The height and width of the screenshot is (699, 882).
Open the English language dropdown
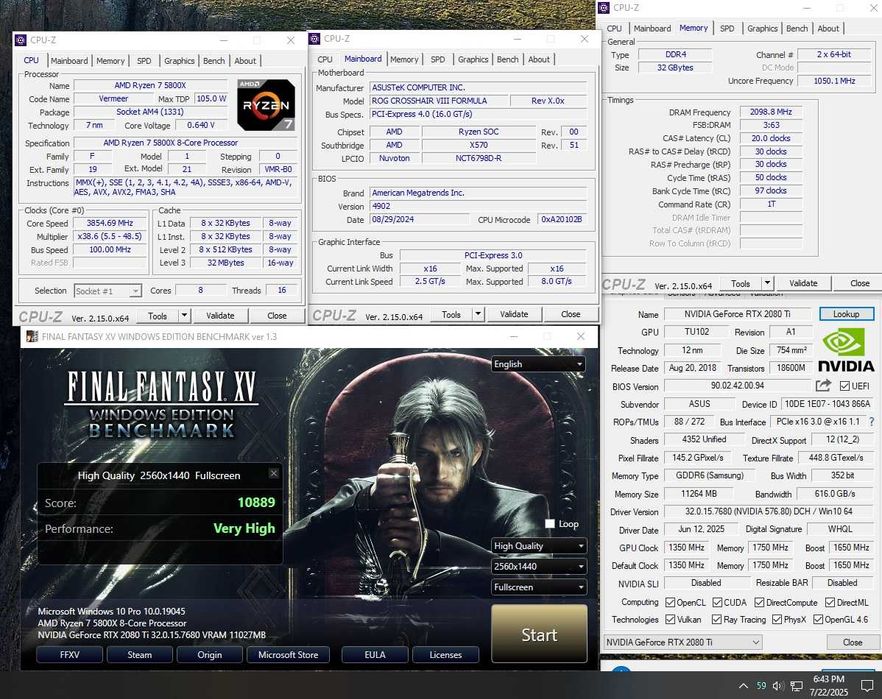tap(538, 364)
